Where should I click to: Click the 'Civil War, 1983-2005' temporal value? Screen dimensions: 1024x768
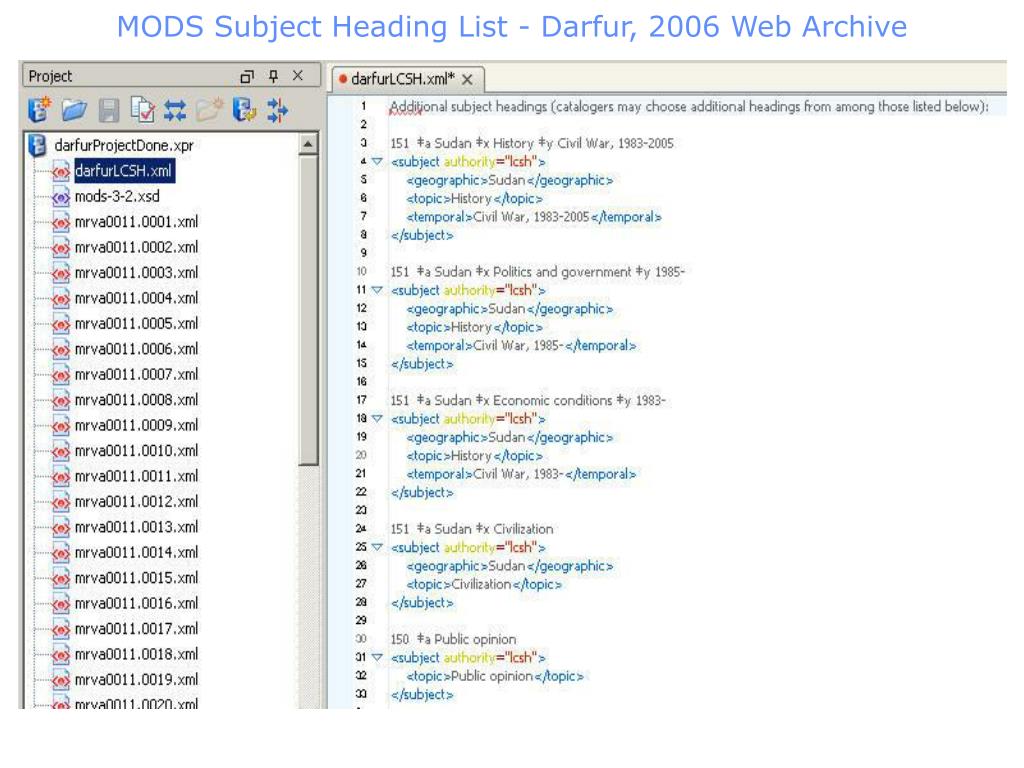tap(531, 217)
